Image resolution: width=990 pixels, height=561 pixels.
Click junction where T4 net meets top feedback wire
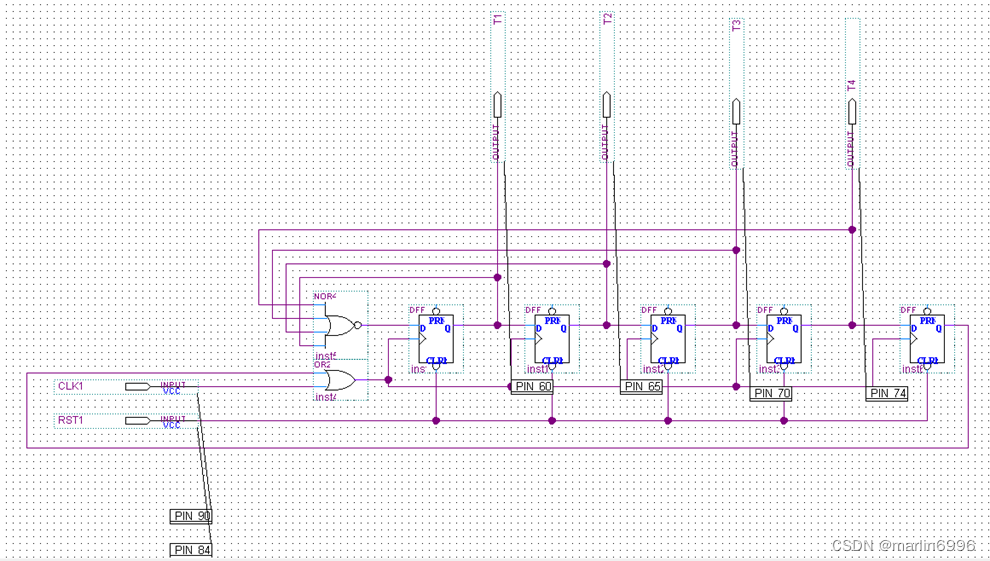[x=852, y=230]
